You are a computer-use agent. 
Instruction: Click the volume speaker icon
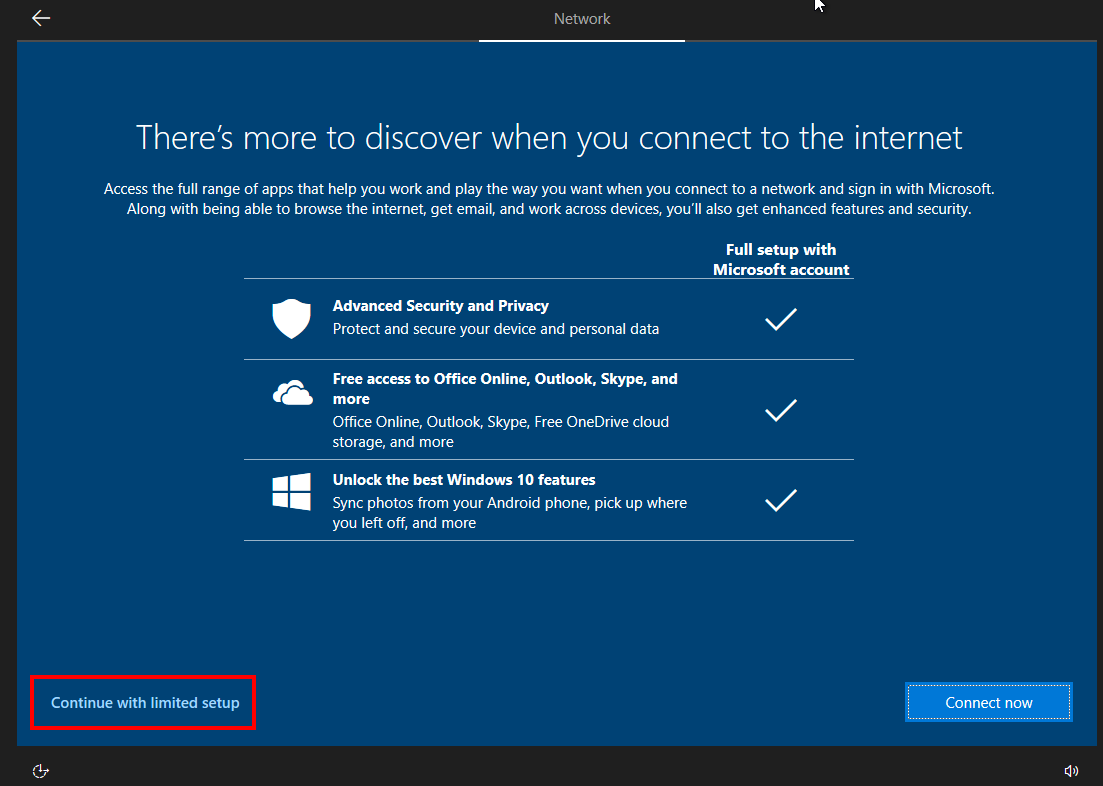pyautogui.click(x=1071, y=771)
